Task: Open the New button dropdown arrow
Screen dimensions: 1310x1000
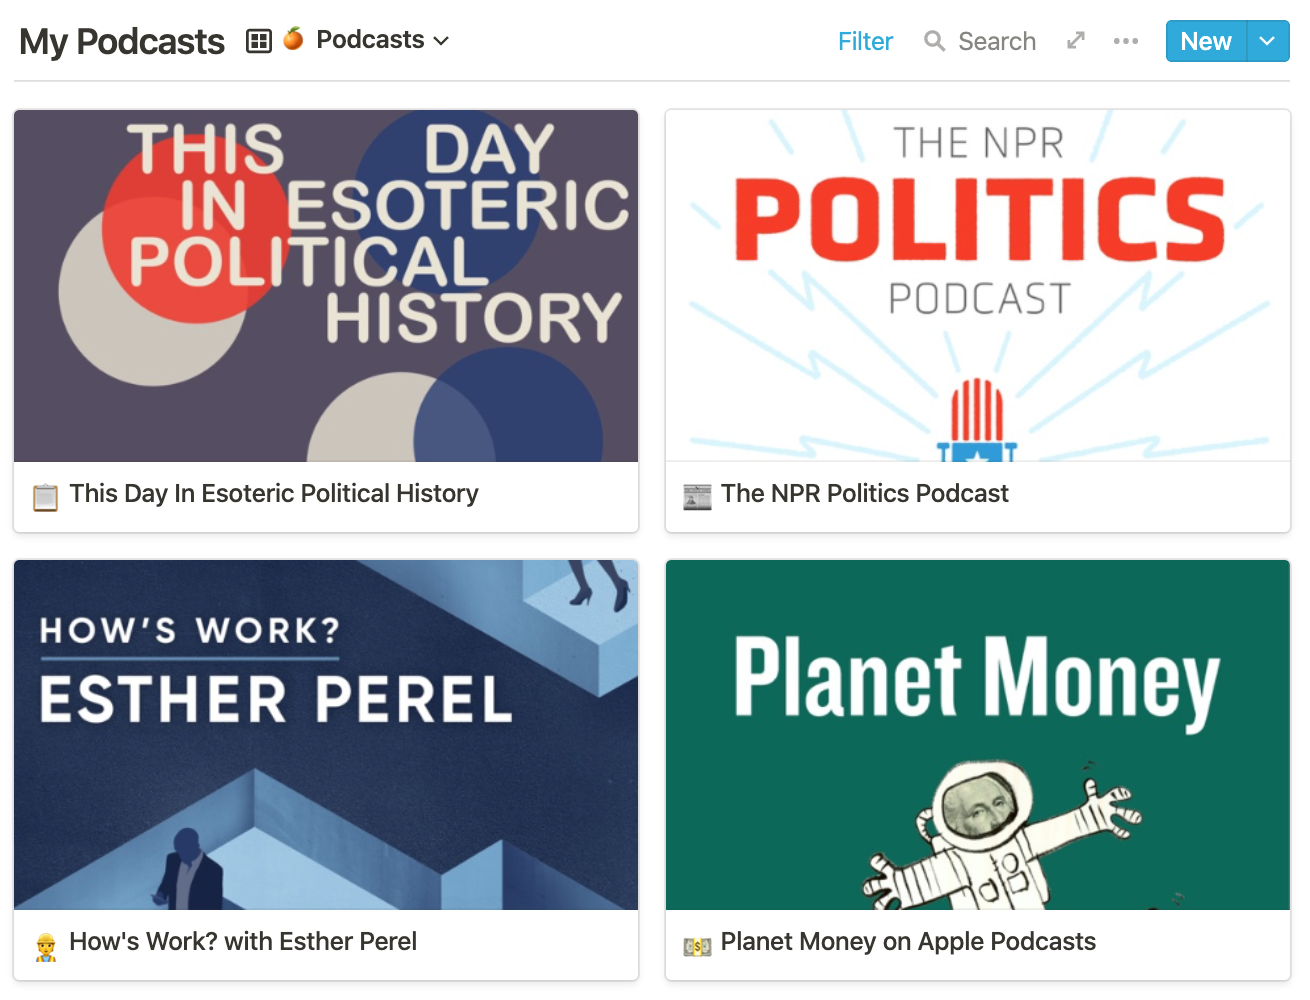Action: coord(1268,41)
